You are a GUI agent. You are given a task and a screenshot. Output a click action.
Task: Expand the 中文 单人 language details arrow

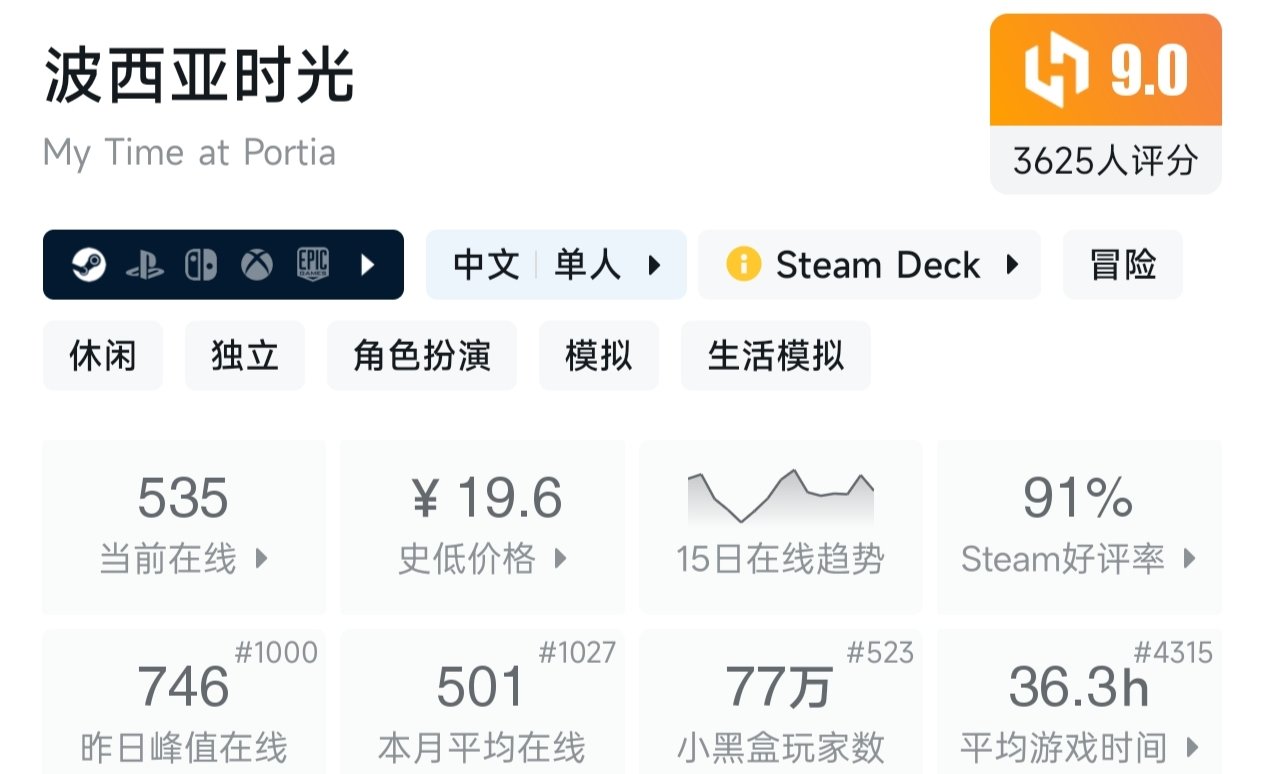(654, 265)
